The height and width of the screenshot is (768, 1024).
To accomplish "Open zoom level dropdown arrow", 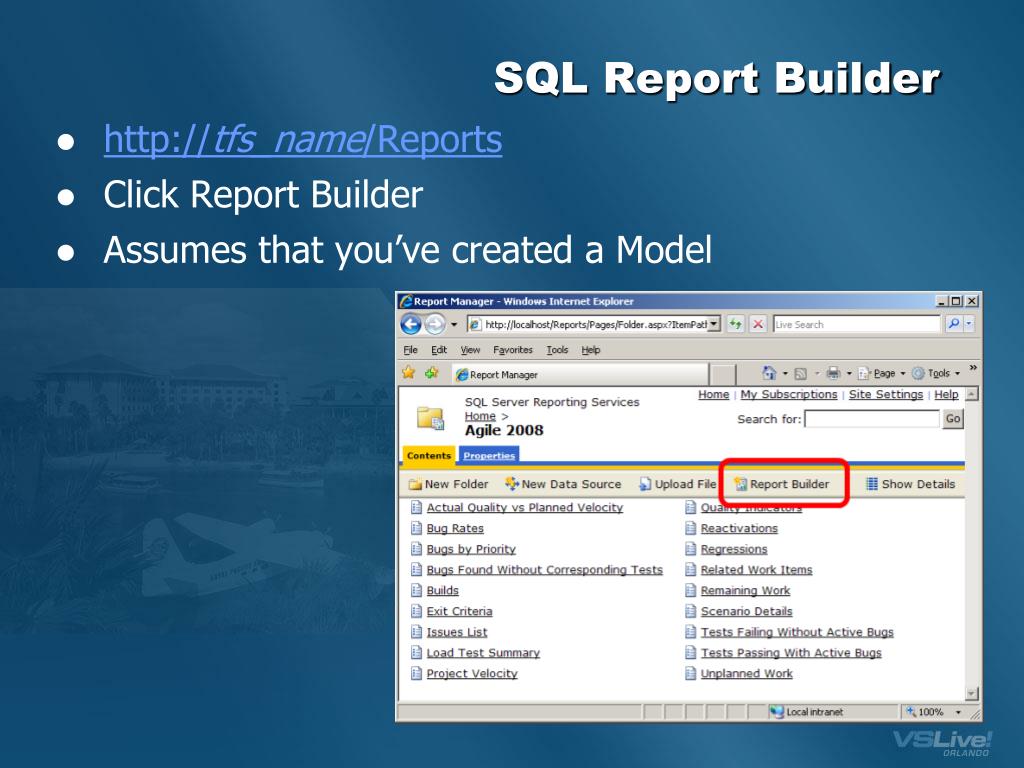I will 958,712.
